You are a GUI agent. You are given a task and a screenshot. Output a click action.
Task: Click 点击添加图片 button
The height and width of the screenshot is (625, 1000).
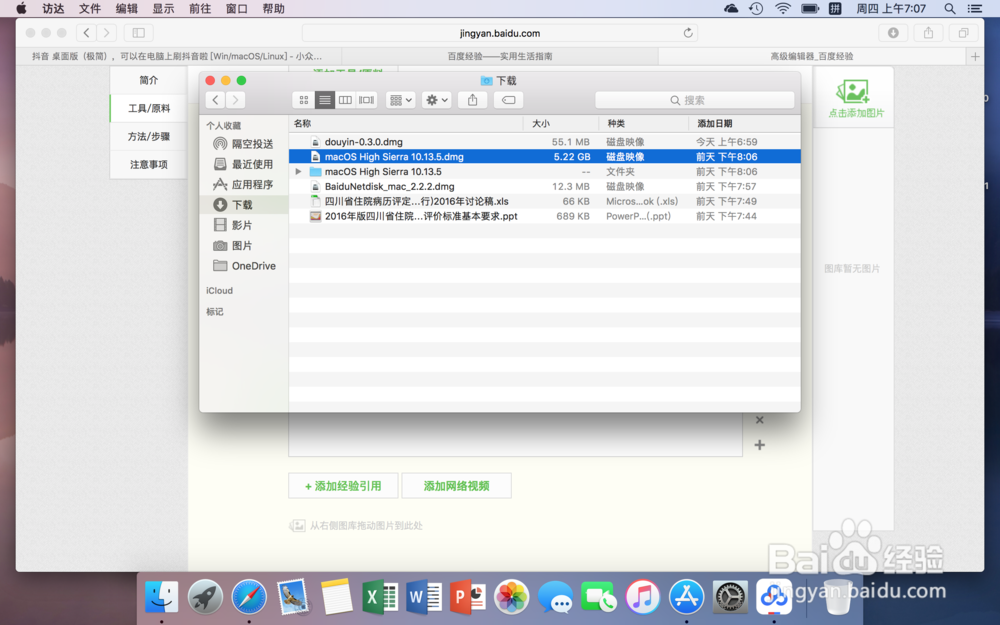855,99
